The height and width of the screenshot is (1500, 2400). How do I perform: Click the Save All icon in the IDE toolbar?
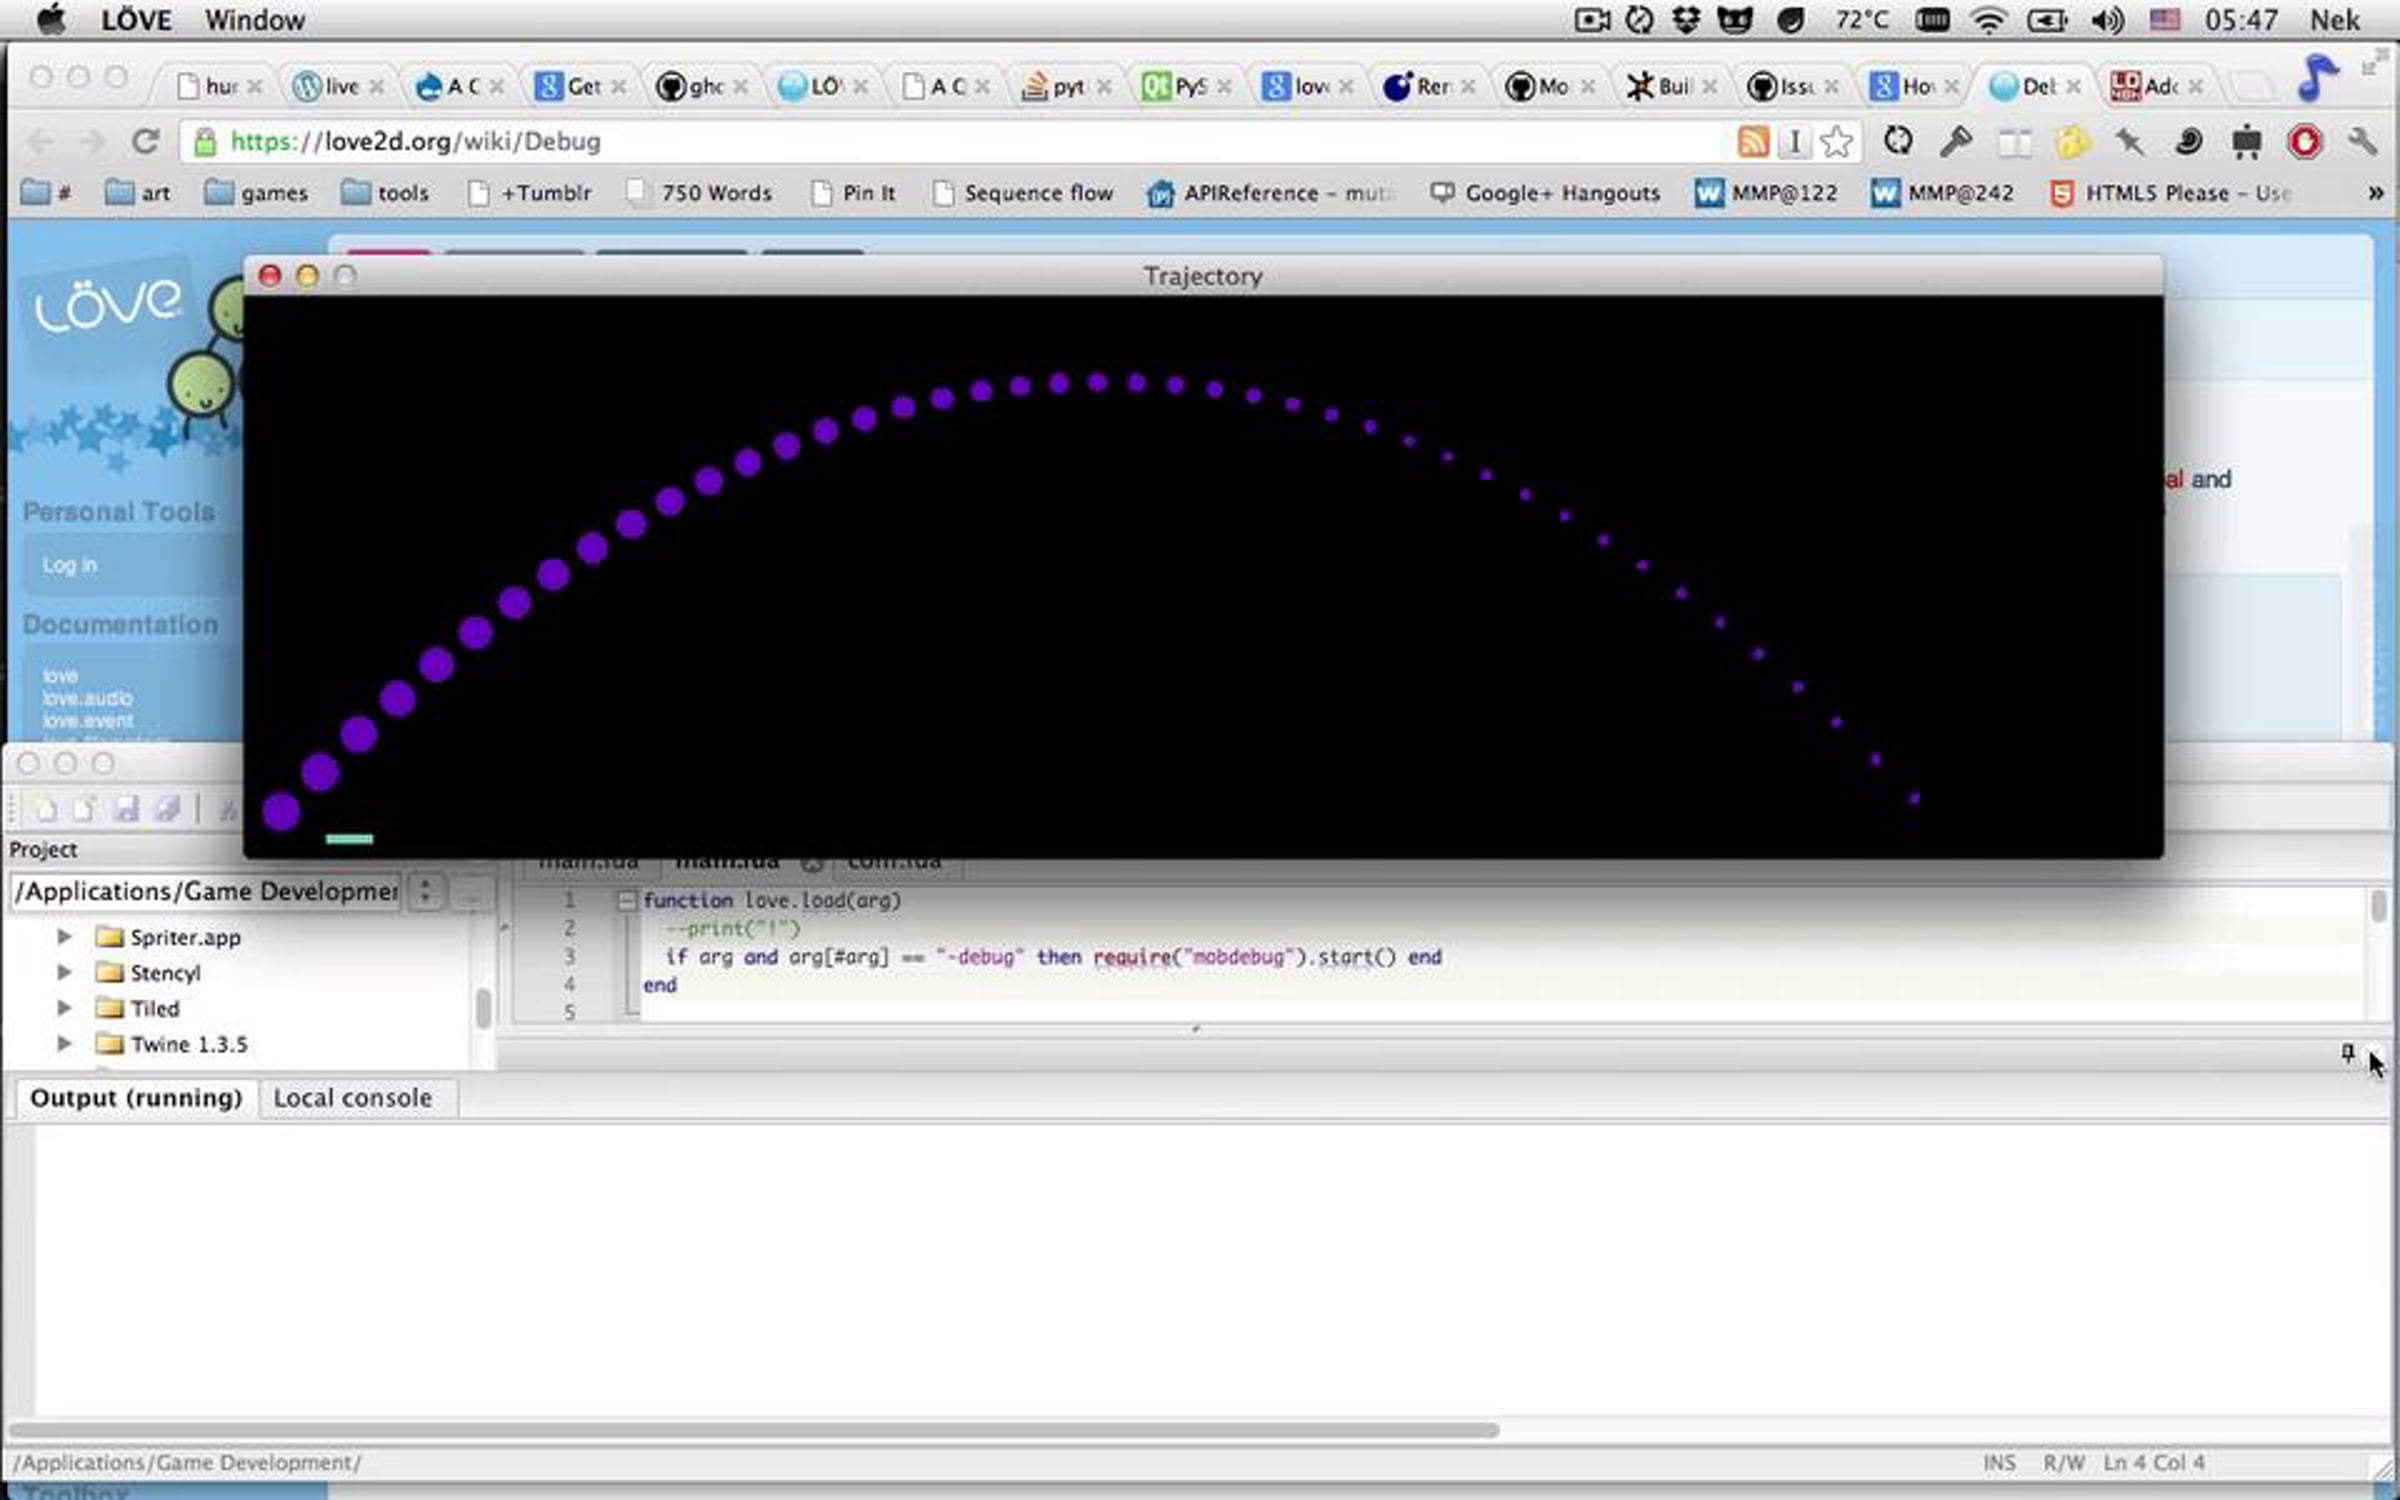pyautogui.click(x=167, y=808)
